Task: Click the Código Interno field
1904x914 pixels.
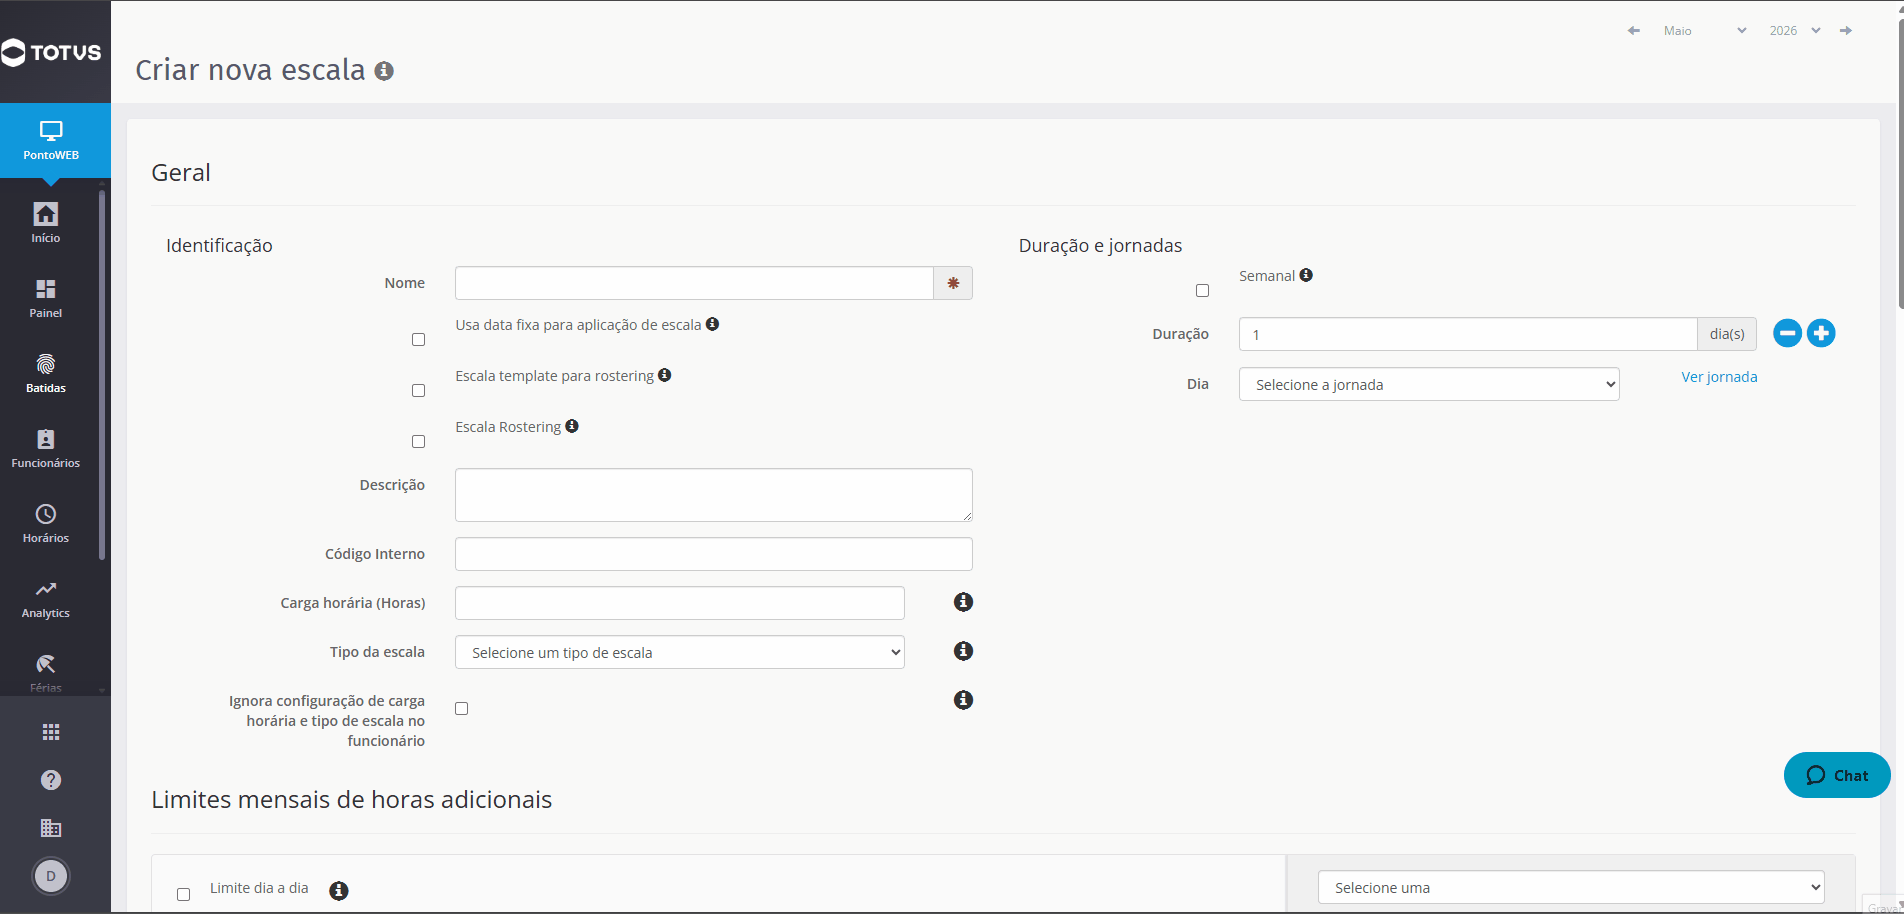Action: click(714, 554)
